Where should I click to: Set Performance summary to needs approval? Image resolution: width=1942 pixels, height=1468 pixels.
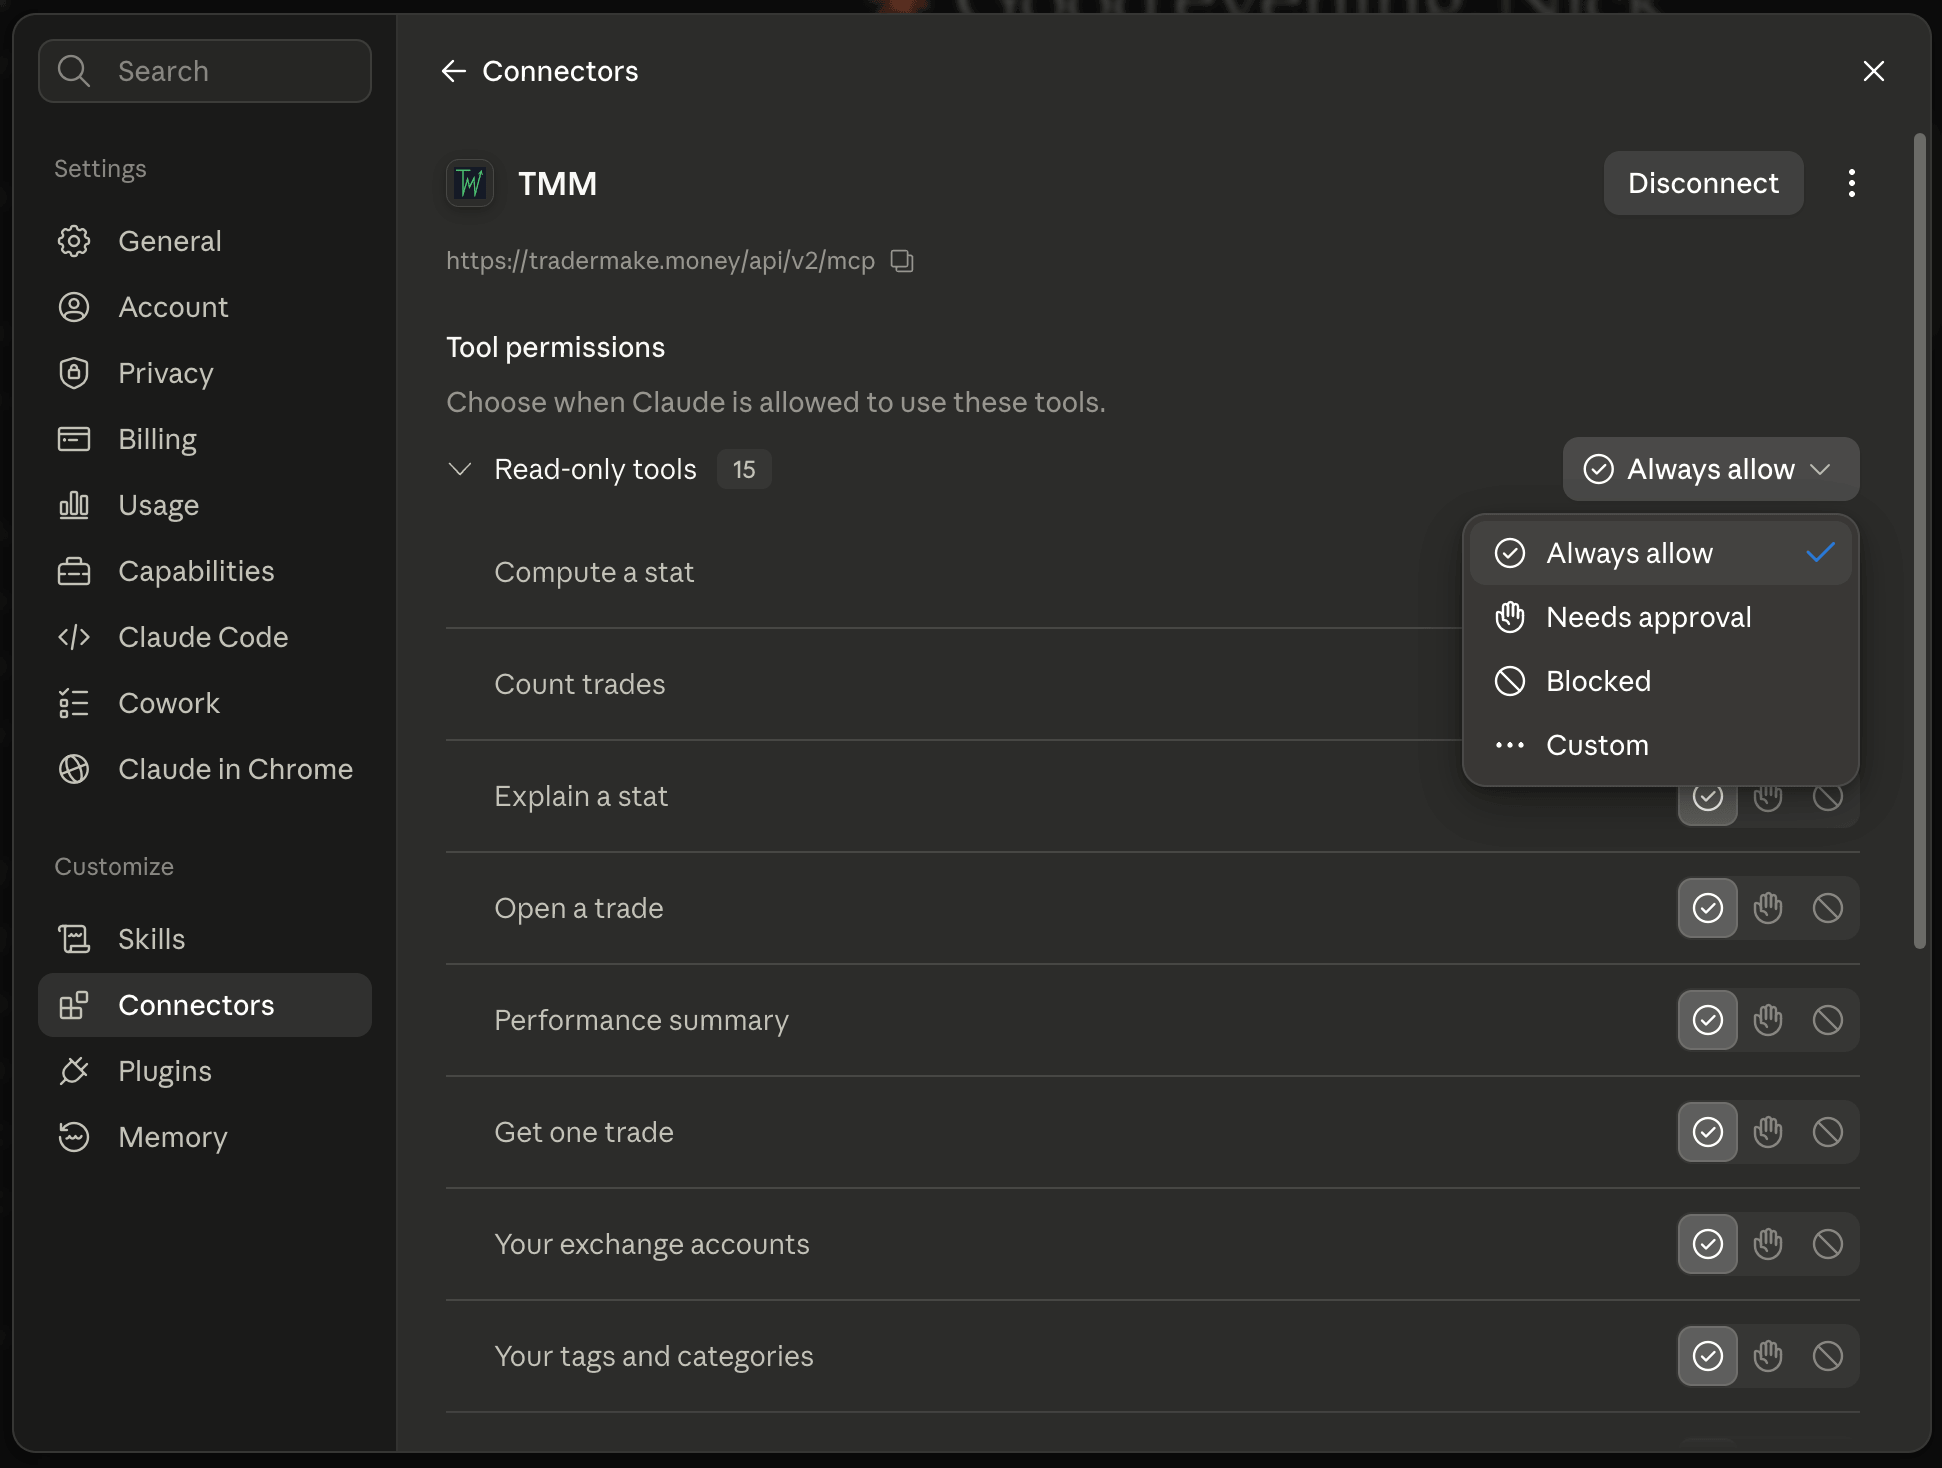[x=1768, y=1020]
